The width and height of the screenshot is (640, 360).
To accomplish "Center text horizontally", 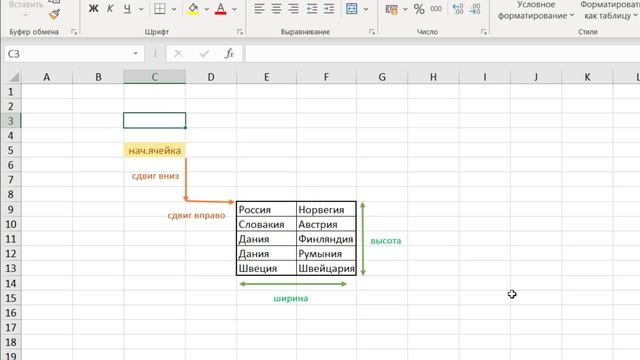I will pyautogui.click(x=276, y=9).
